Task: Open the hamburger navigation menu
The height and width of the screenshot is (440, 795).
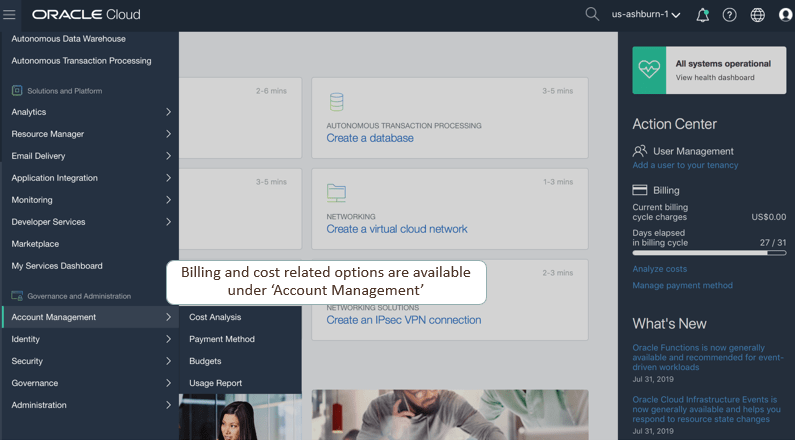Action: point(9,15)
